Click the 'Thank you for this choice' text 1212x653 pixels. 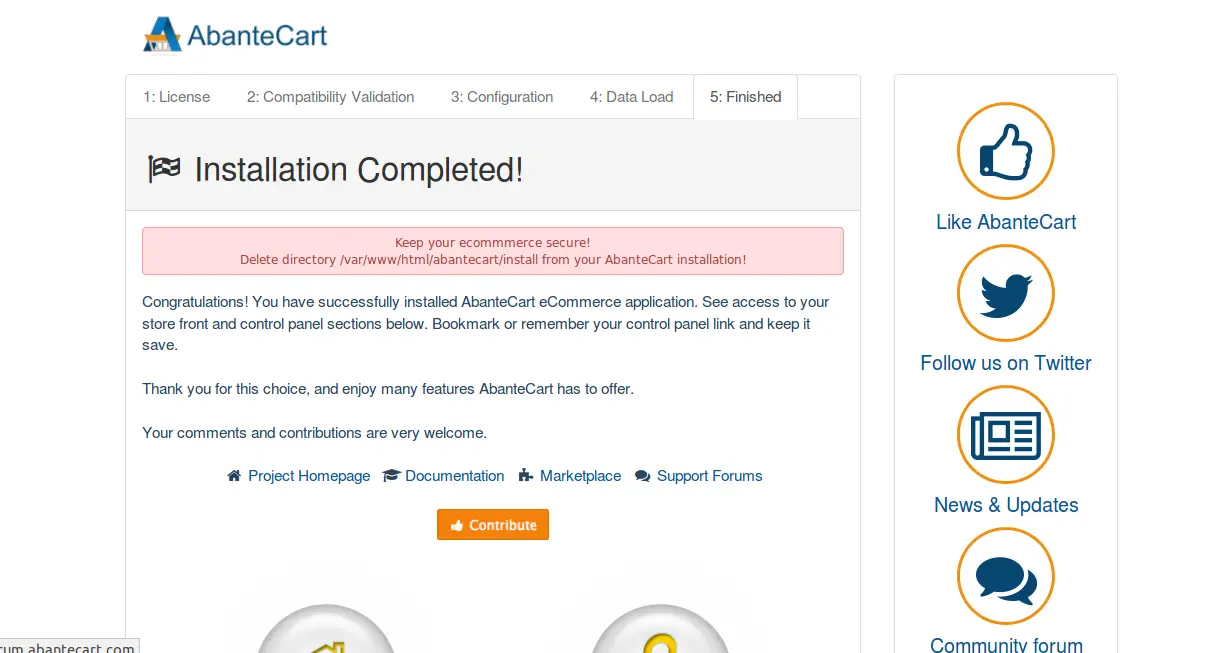[388, 389]
